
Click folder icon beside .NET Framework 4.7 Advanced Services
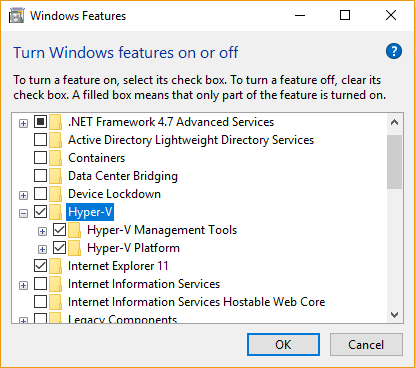pos(56,122)
